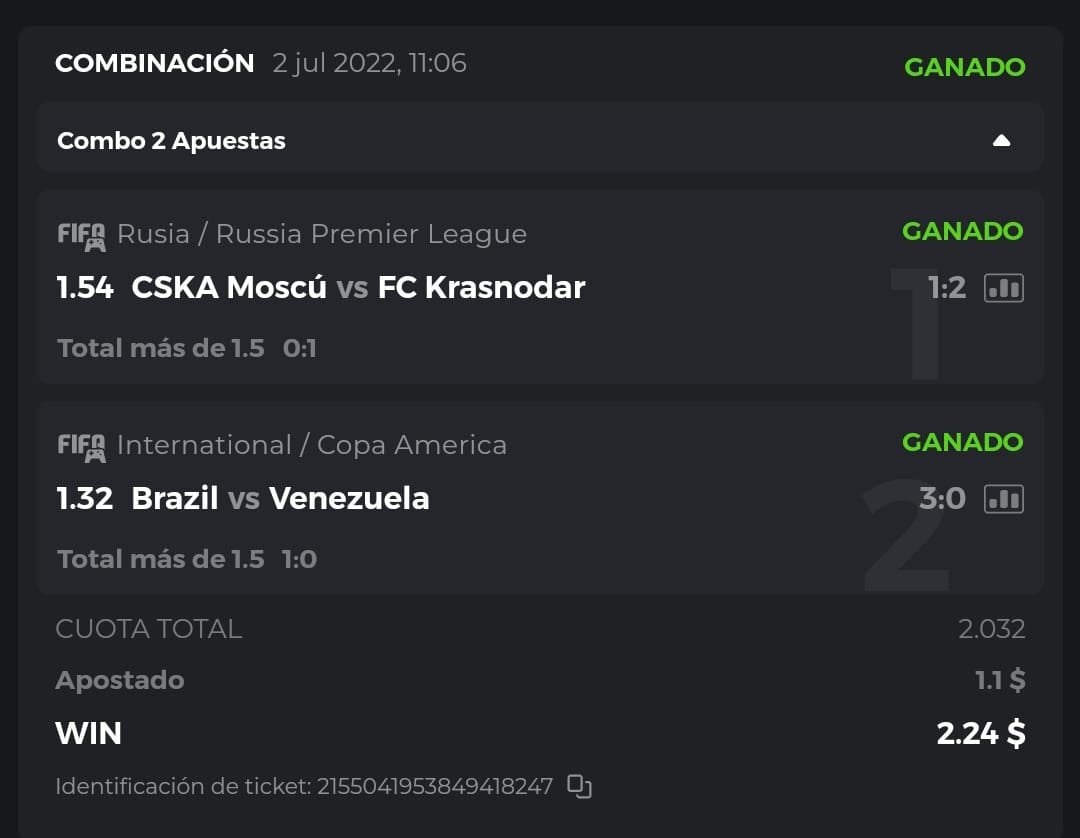Click the FIFA icon beside Copa America
The image size is (1080, 838).
point(81,446)
